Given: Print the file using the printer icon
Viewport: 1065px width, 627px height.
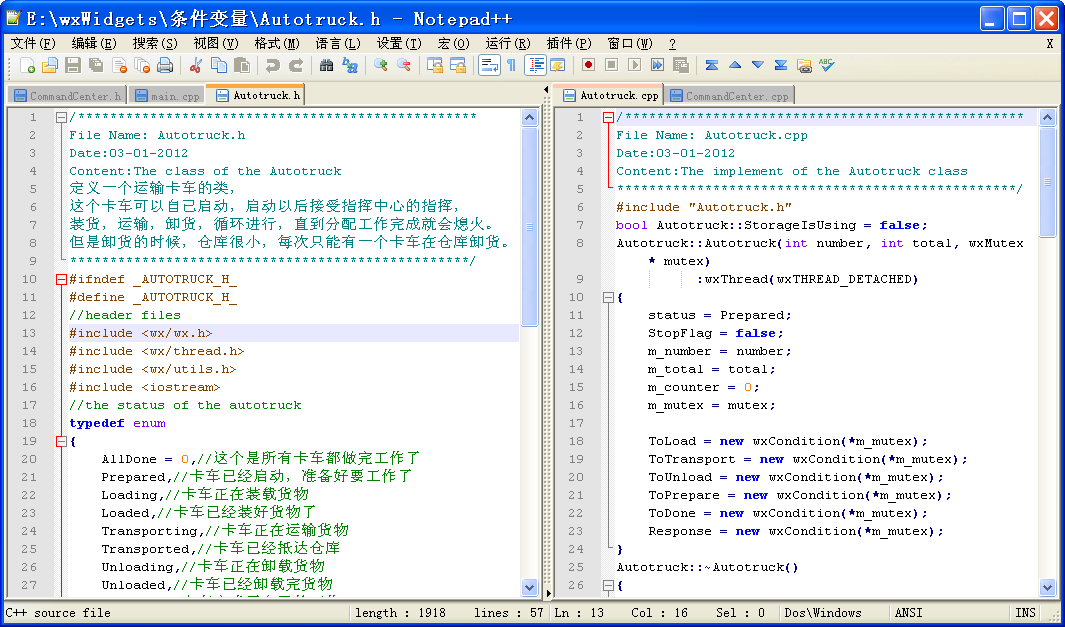Looking at the screenshot, I should [165, 65].
